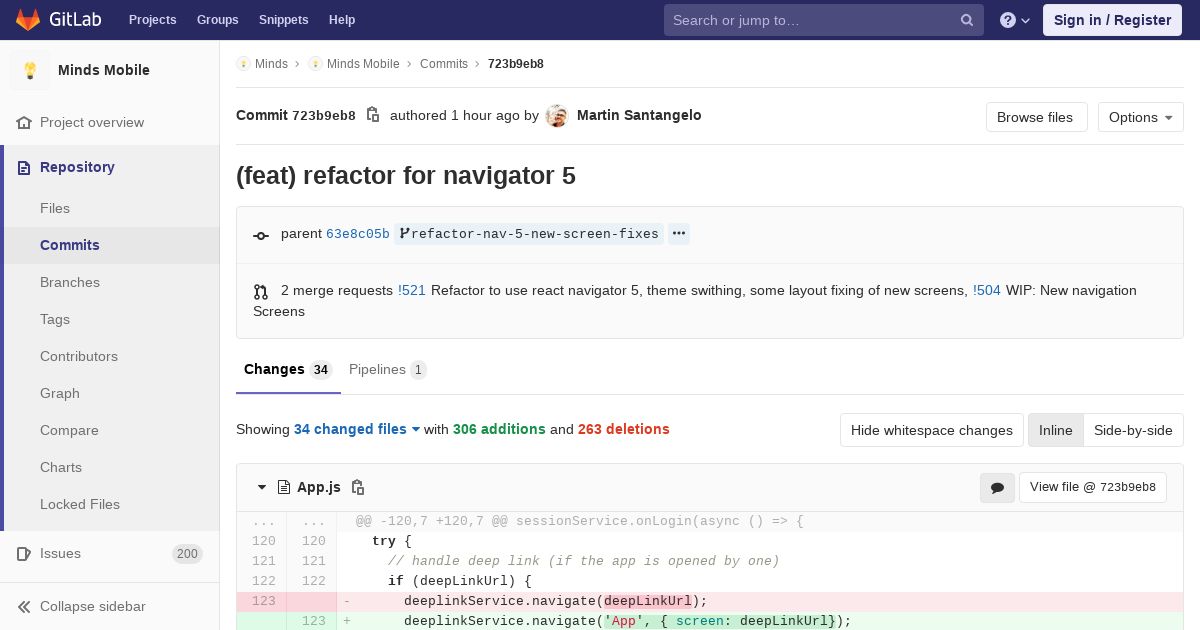
Task: Copy the commit SHA 723b9eb8
Action: (373, 115)
